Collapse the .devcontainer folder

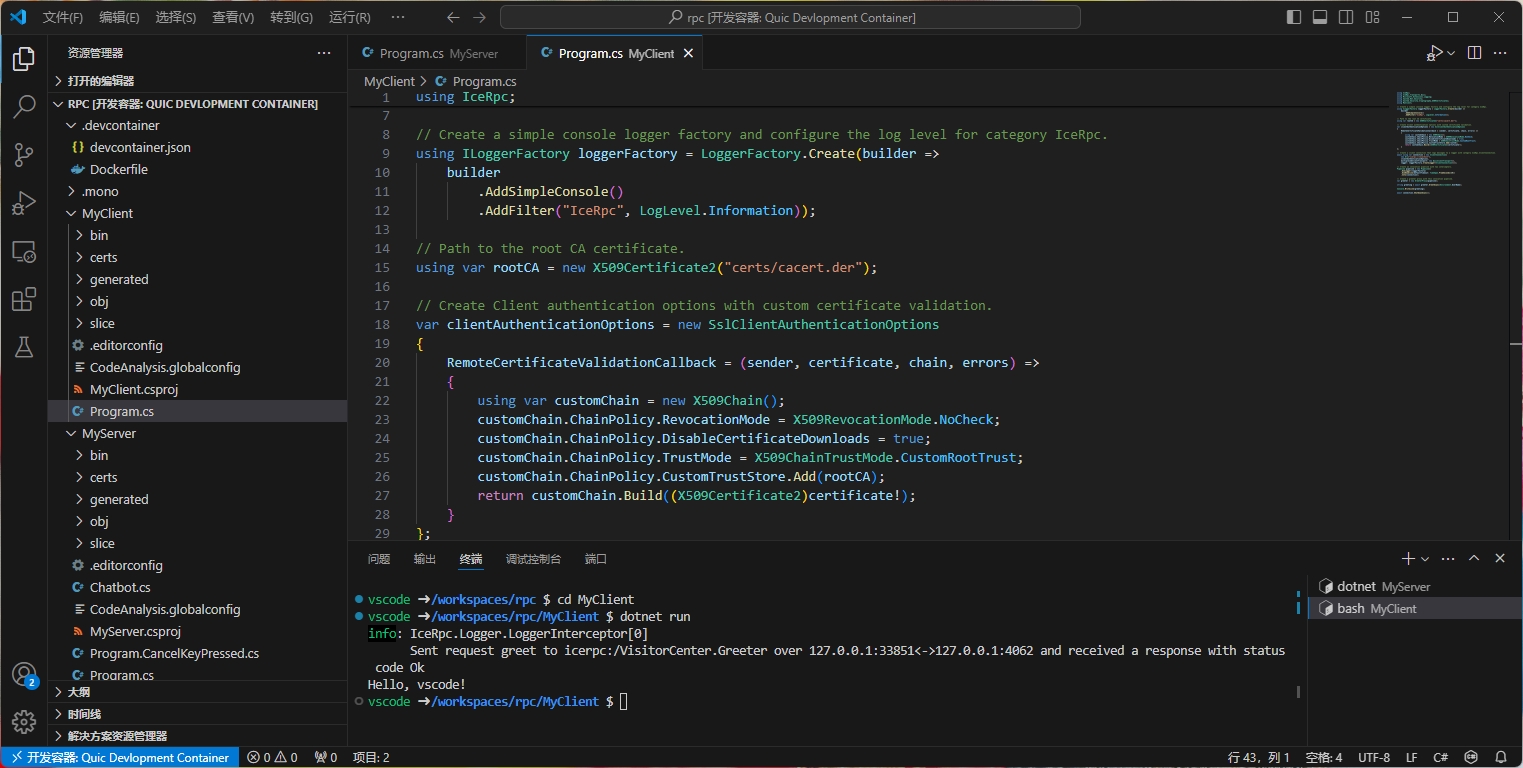[198, 125]
